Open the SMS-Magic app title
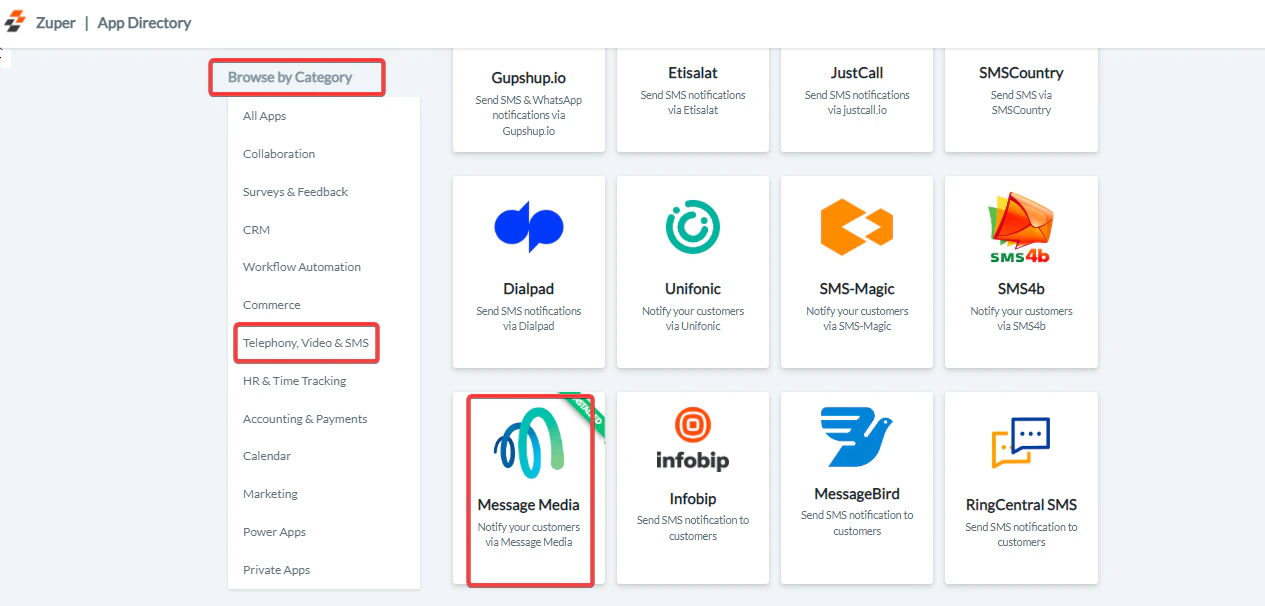The image size is (1265, 606). (857, 289)
